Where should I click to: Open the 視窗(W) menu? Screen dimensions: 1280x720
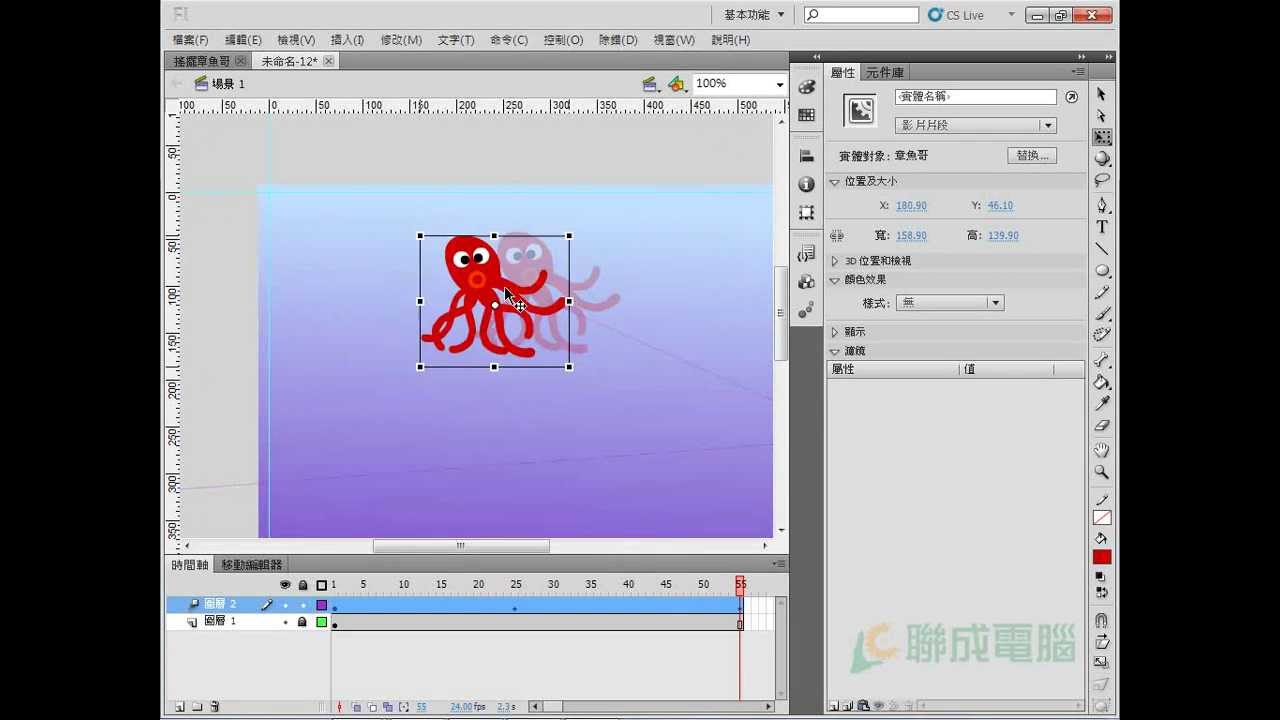[x=674, y=40]
